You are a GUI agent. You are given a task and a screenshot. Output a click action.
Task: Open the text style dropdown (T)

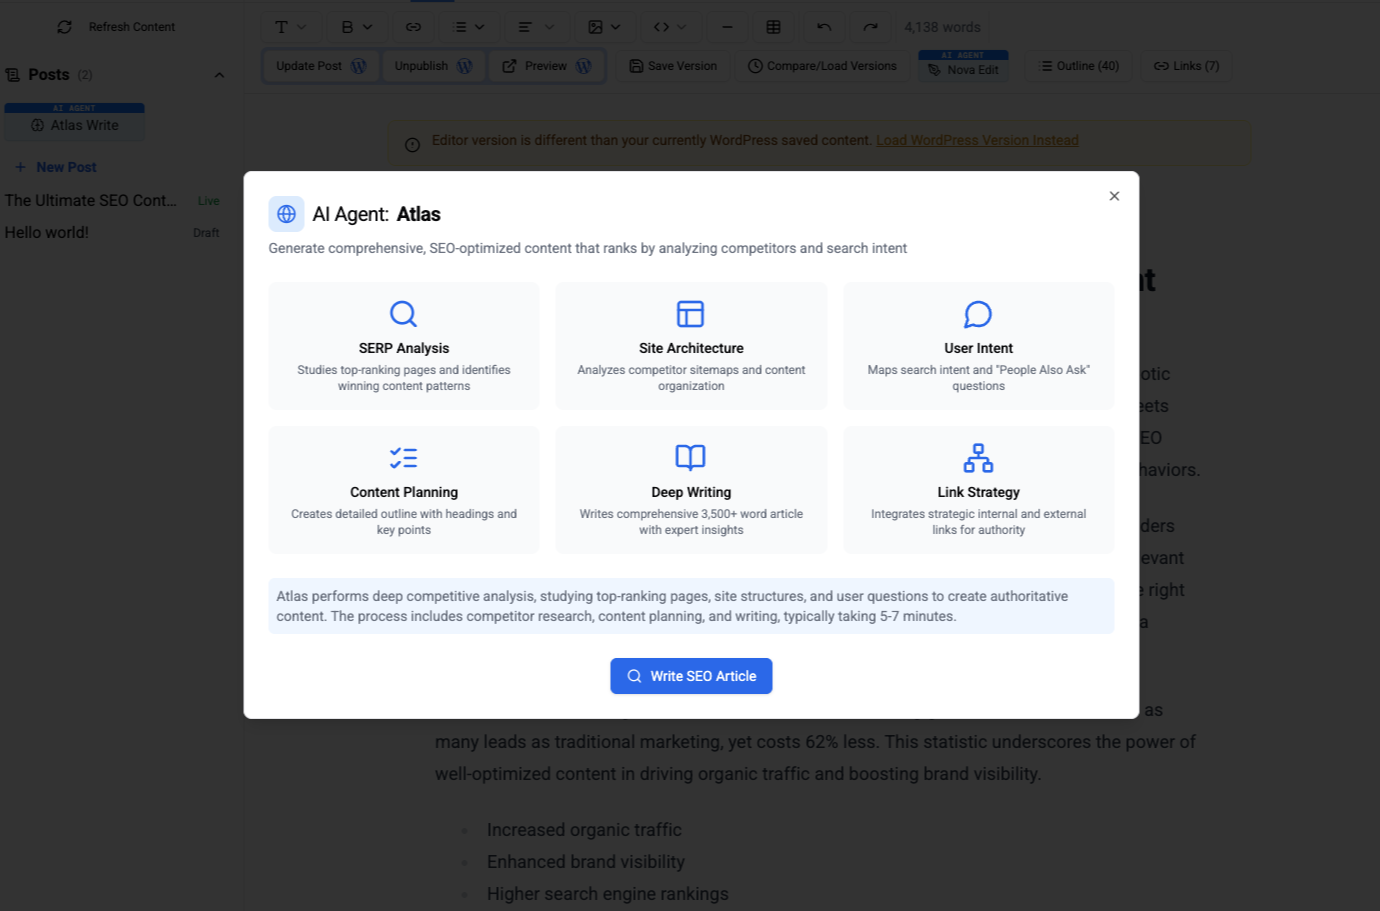(x=291, y=27)
